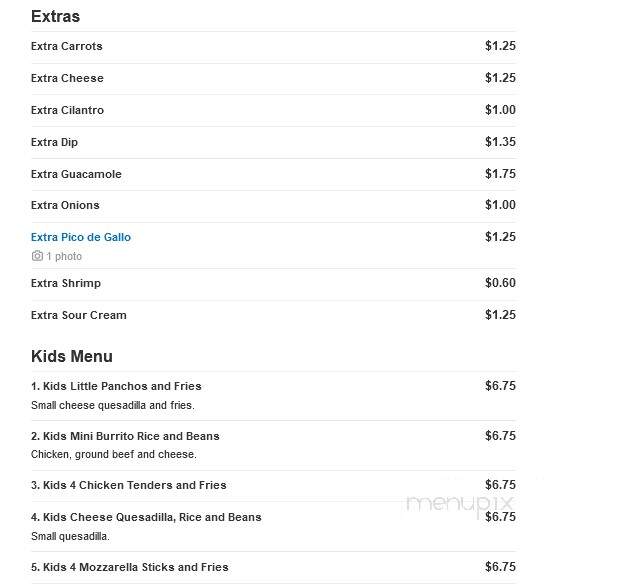Select the Extra Guacamole entry

click(76, 174)
